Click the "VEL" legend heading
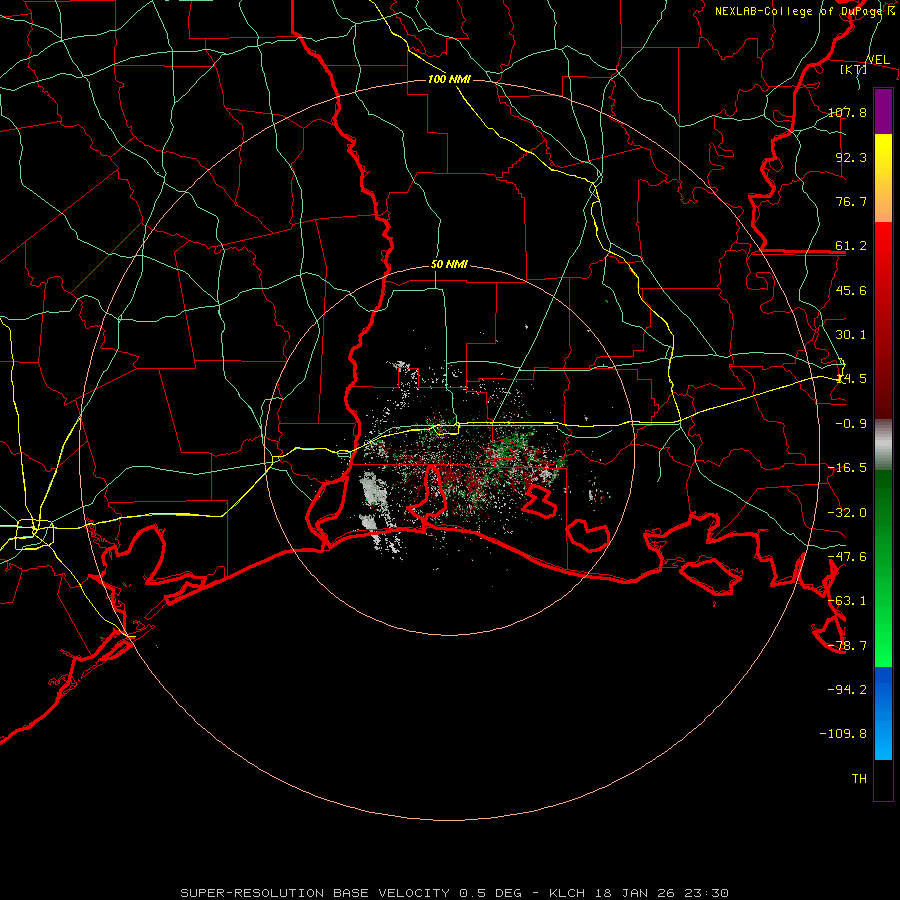The width and height of the screenshot is (900, 900). (x=878, y=60)
